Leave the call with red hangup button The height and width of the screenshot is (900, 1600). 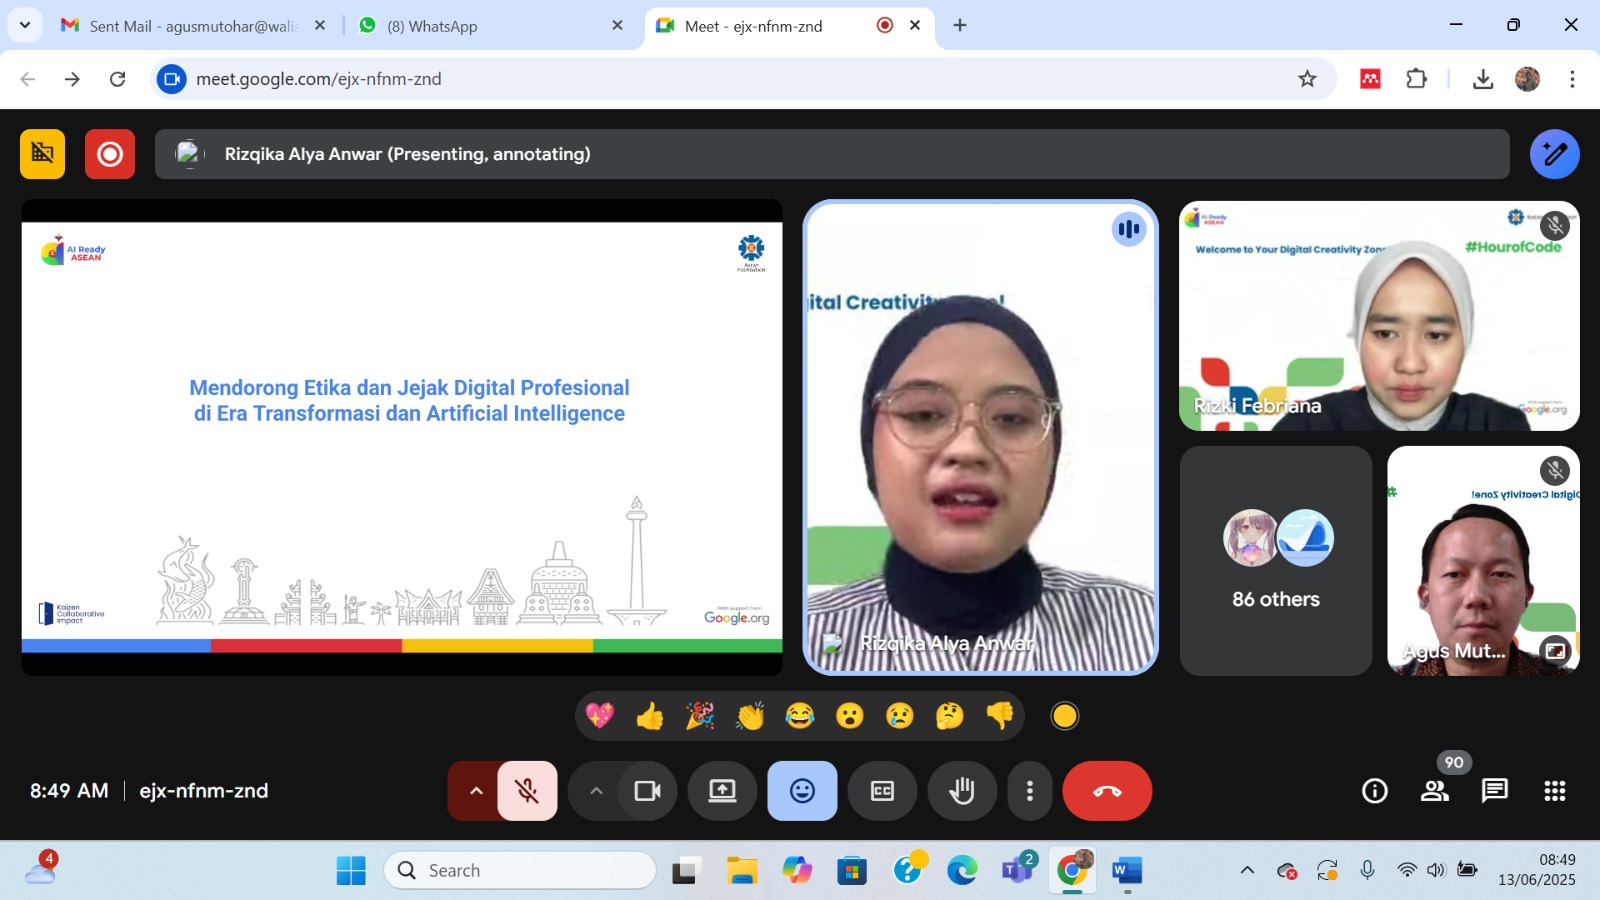point(1107,791)
